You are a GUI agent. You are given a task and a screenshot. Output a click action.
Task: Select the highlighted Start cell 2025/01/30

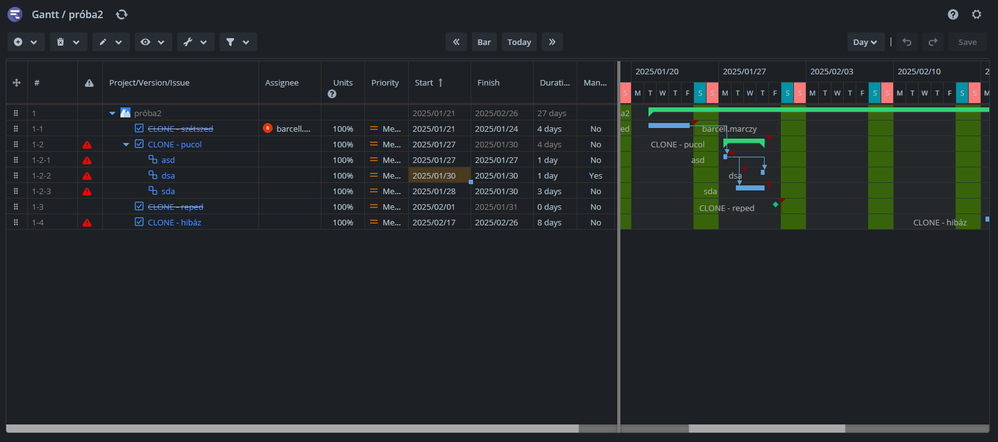pyautogui.click(x=440, y=176)
